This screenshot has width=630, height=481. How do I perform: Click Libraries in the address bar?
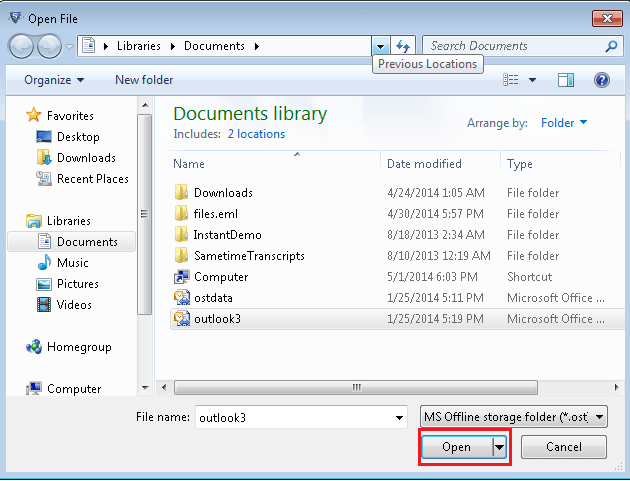click(x=139, y=46)
